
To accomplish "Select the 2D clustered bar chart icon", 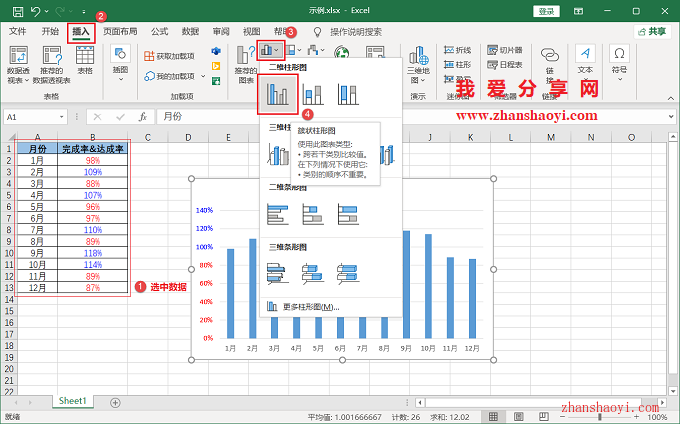I will (x=278, y=214).
